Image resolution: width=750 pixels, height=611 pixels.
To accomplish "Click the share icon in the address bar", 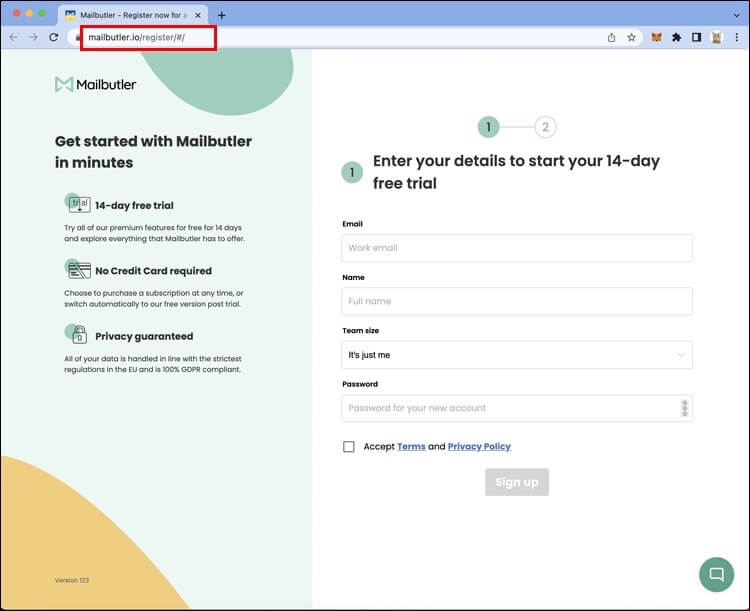I will tap(611, 37).
